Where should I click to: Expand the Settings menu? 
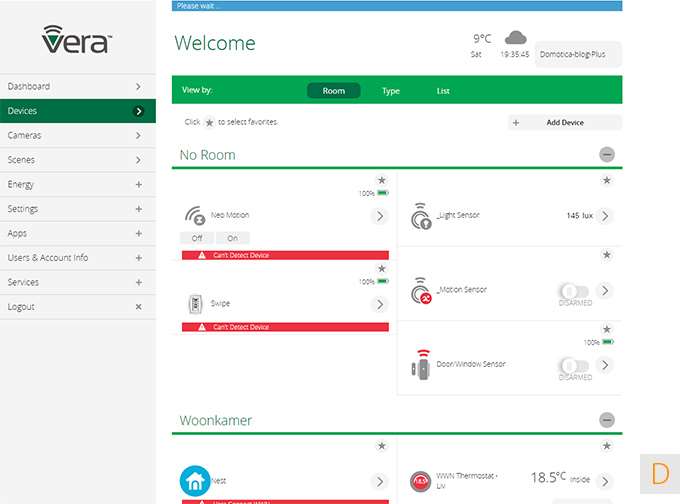(x=138, y=209)
